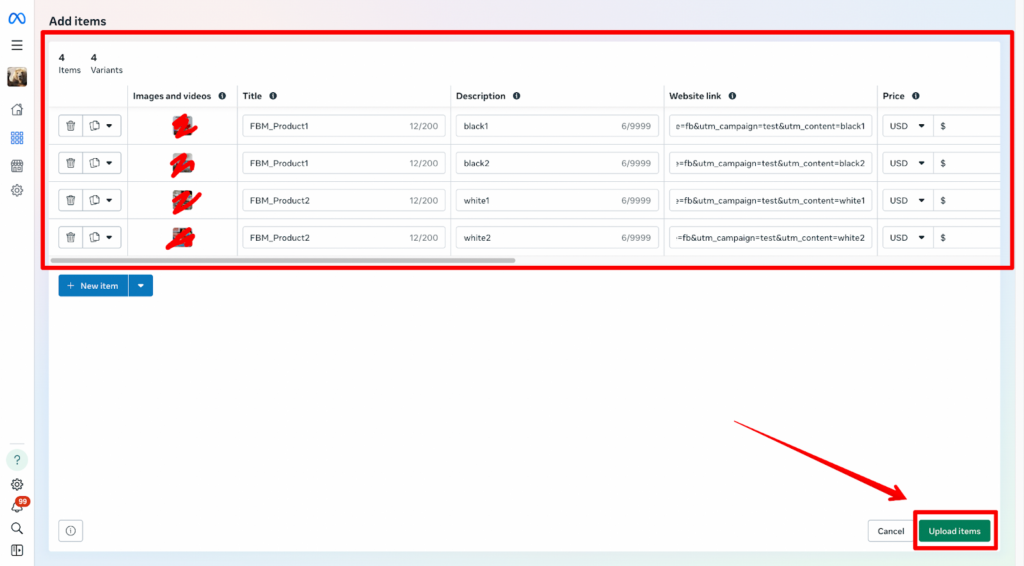Duplicate the white2 item row
Screen dimensions: 1024x566
click(x=95, y=238)
